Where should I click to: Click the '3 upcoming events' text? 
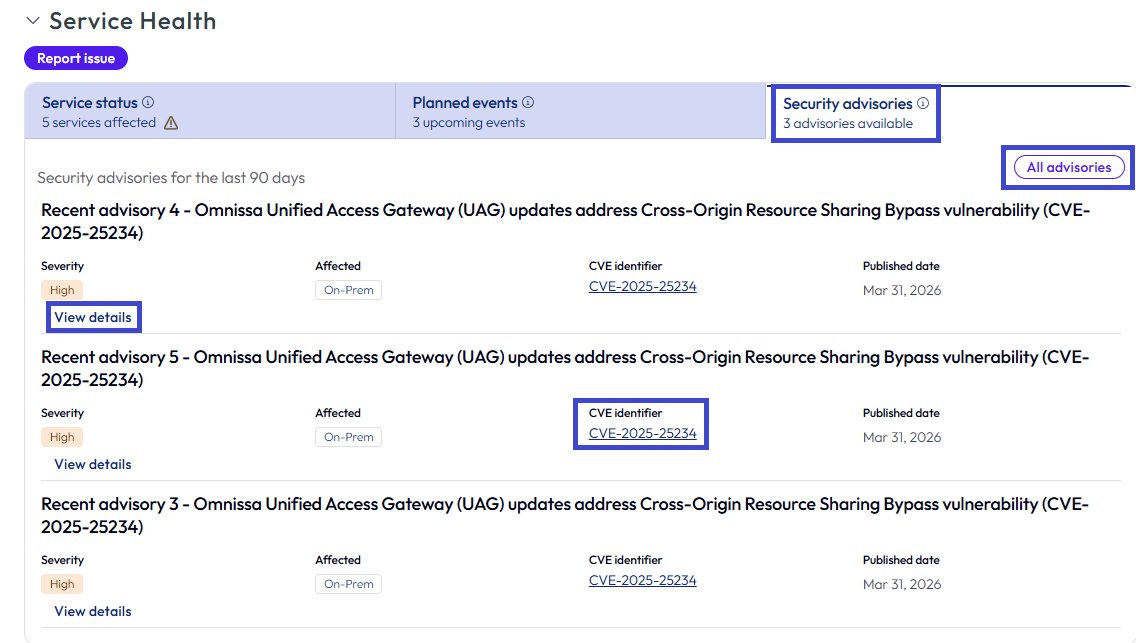469,123
